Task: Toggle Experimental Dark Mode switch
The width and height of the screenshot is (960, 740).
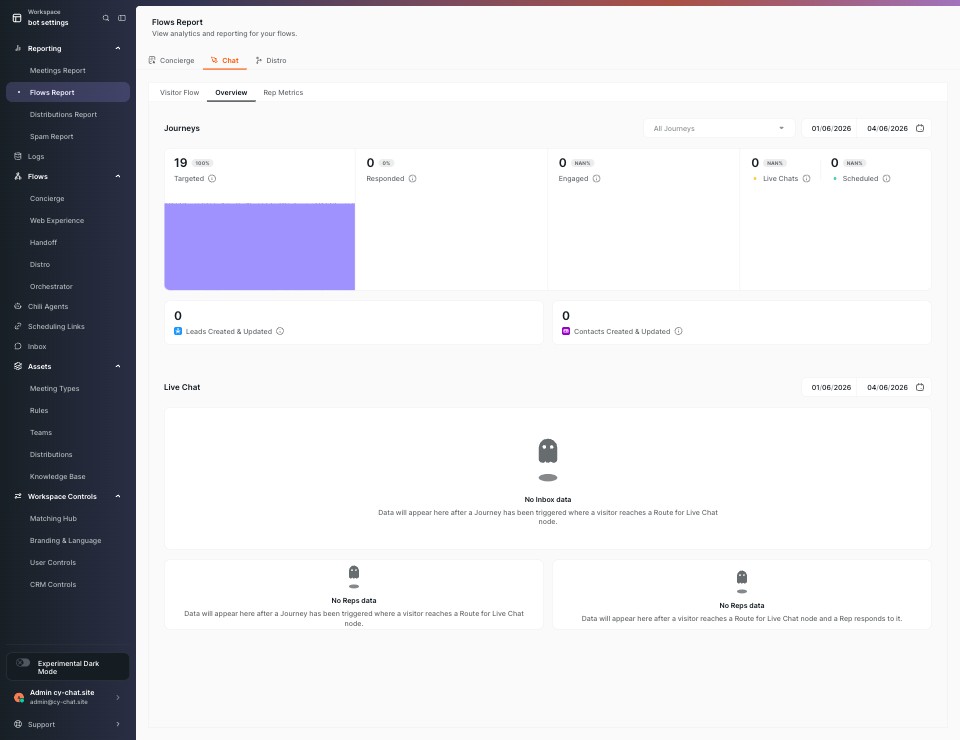Action: tap(23, 663)
